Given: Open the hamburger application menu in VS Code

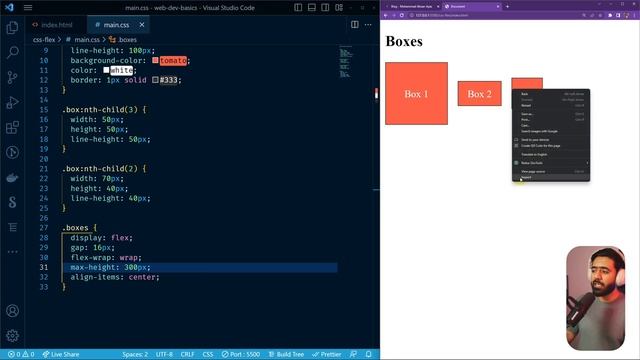Looking at the screenshot, I should (28, 7).
